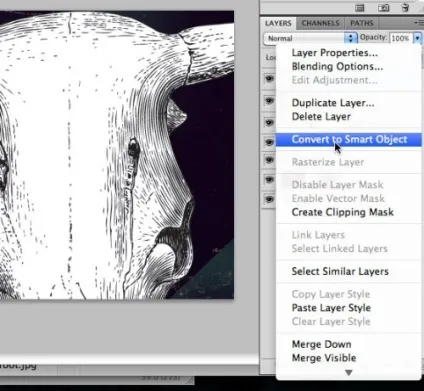Select Create Clipping Mask entry
The image size is (424, 391).
[x=343, y=212]
